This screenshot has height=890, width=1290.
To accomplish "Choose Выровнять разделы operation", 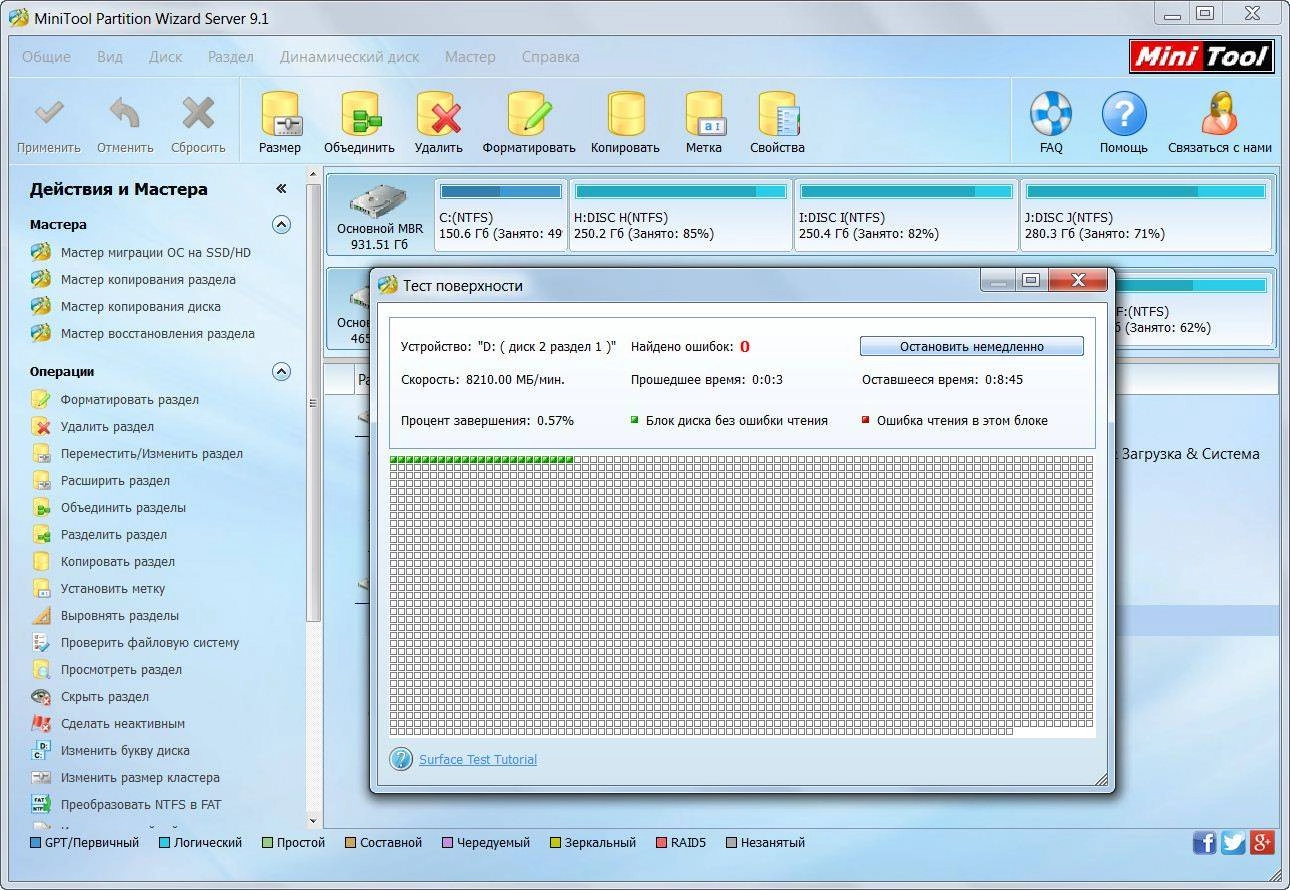I will click(x=119, y=615).
